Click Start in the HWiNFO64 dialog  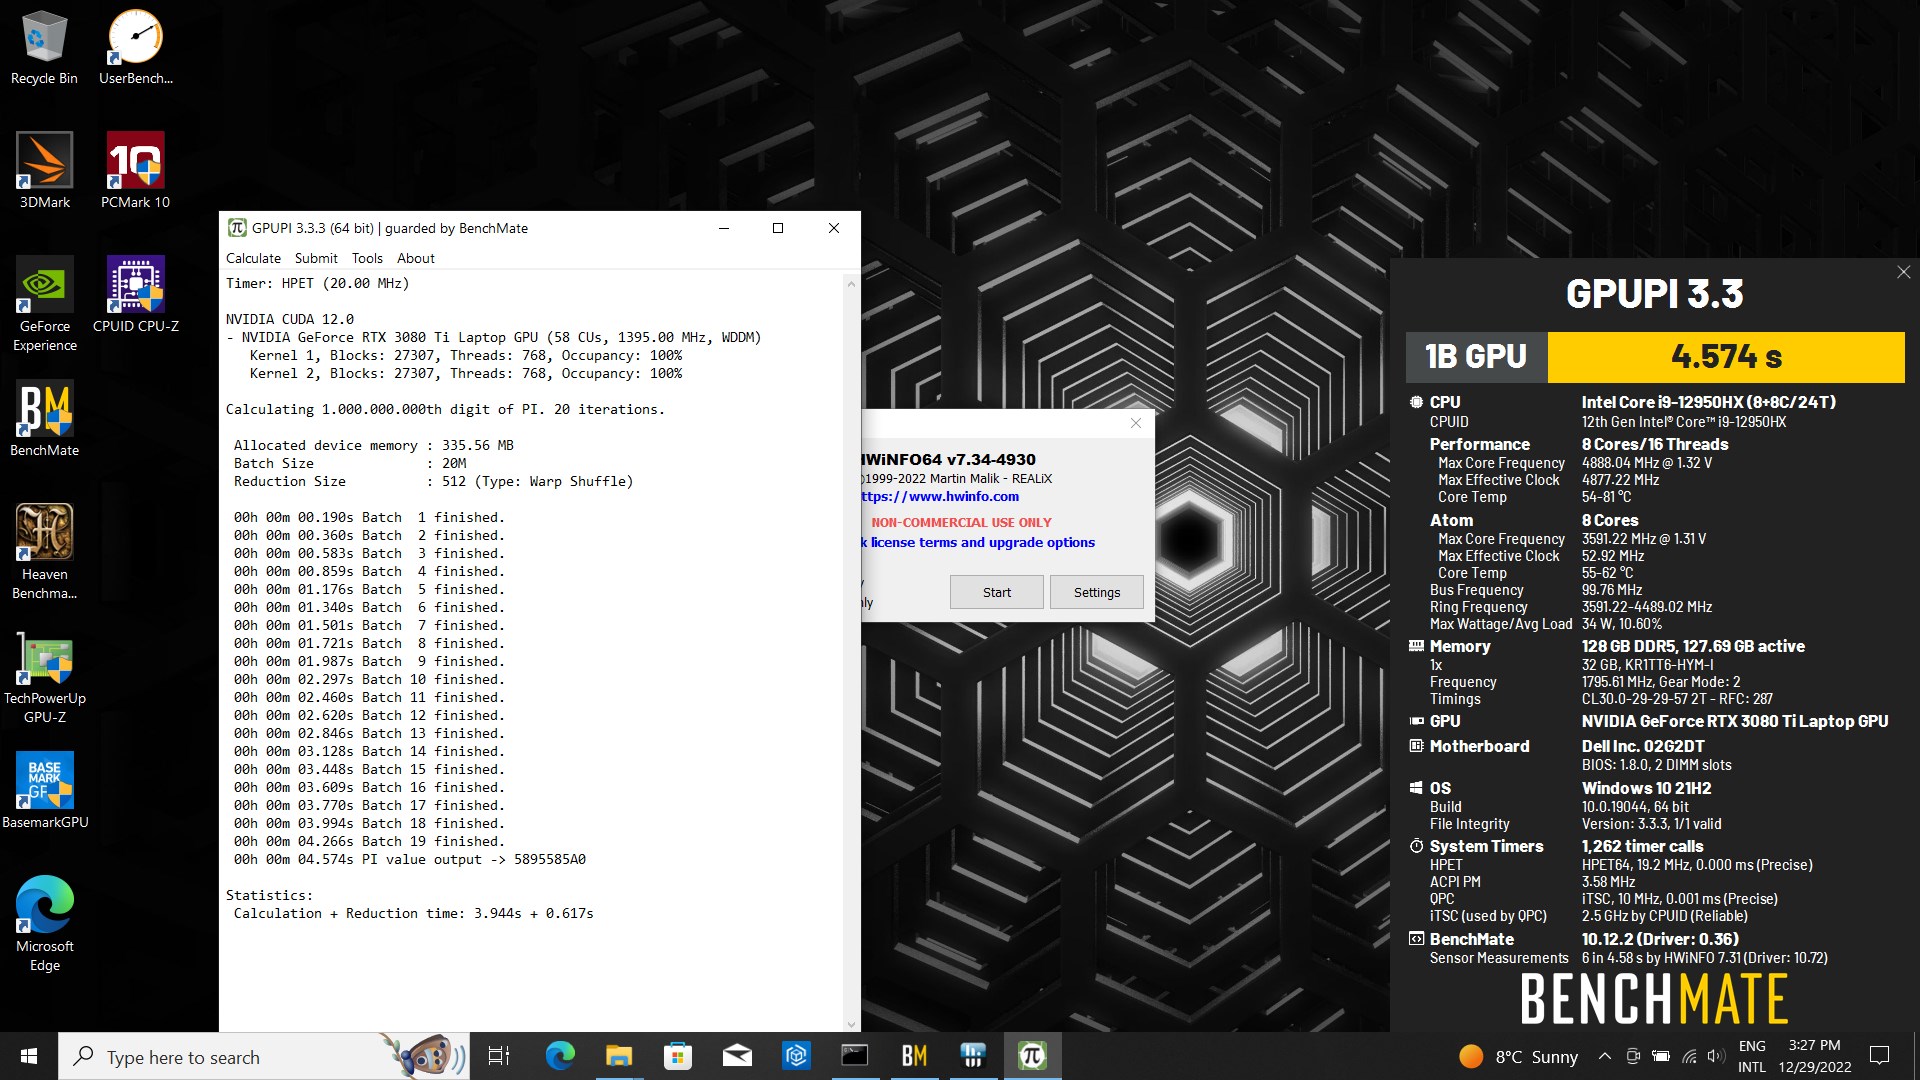997,592
